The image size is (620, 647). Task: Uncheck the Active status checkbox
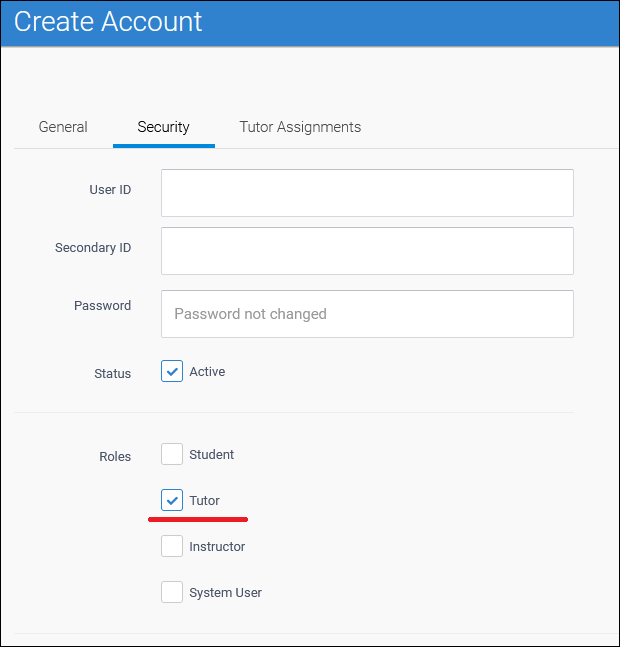point(172,372)
